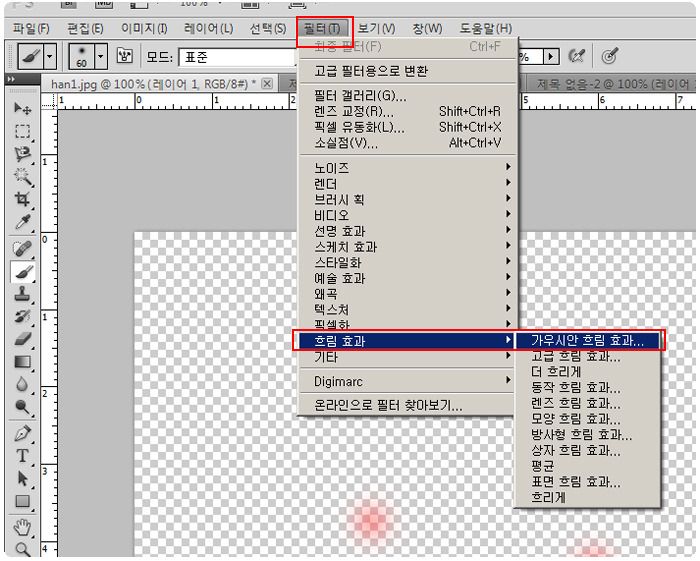Select the Eyedropper tool
This screenshot has width=700, height=561.
click(x=22, y=222)
